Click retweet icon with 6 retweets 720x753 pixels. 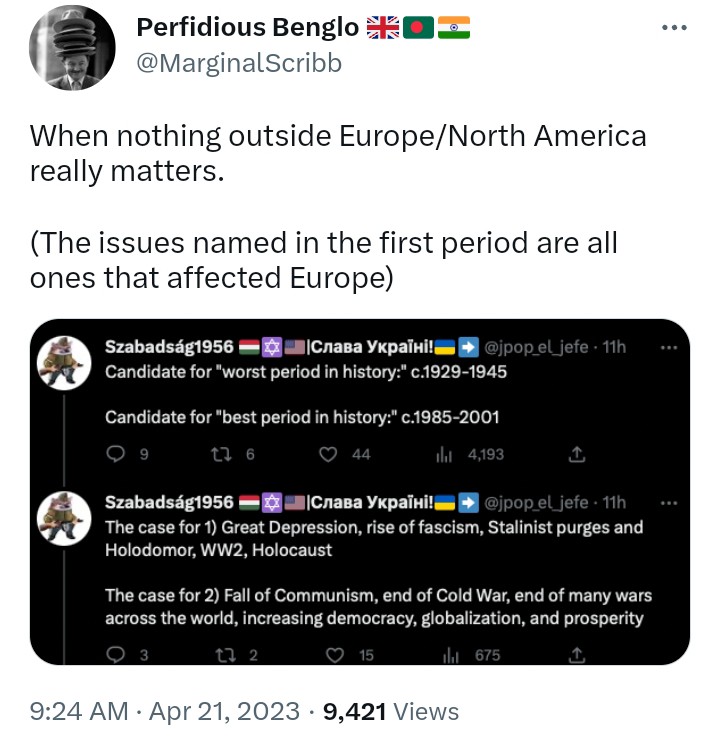tap(222, 454)
